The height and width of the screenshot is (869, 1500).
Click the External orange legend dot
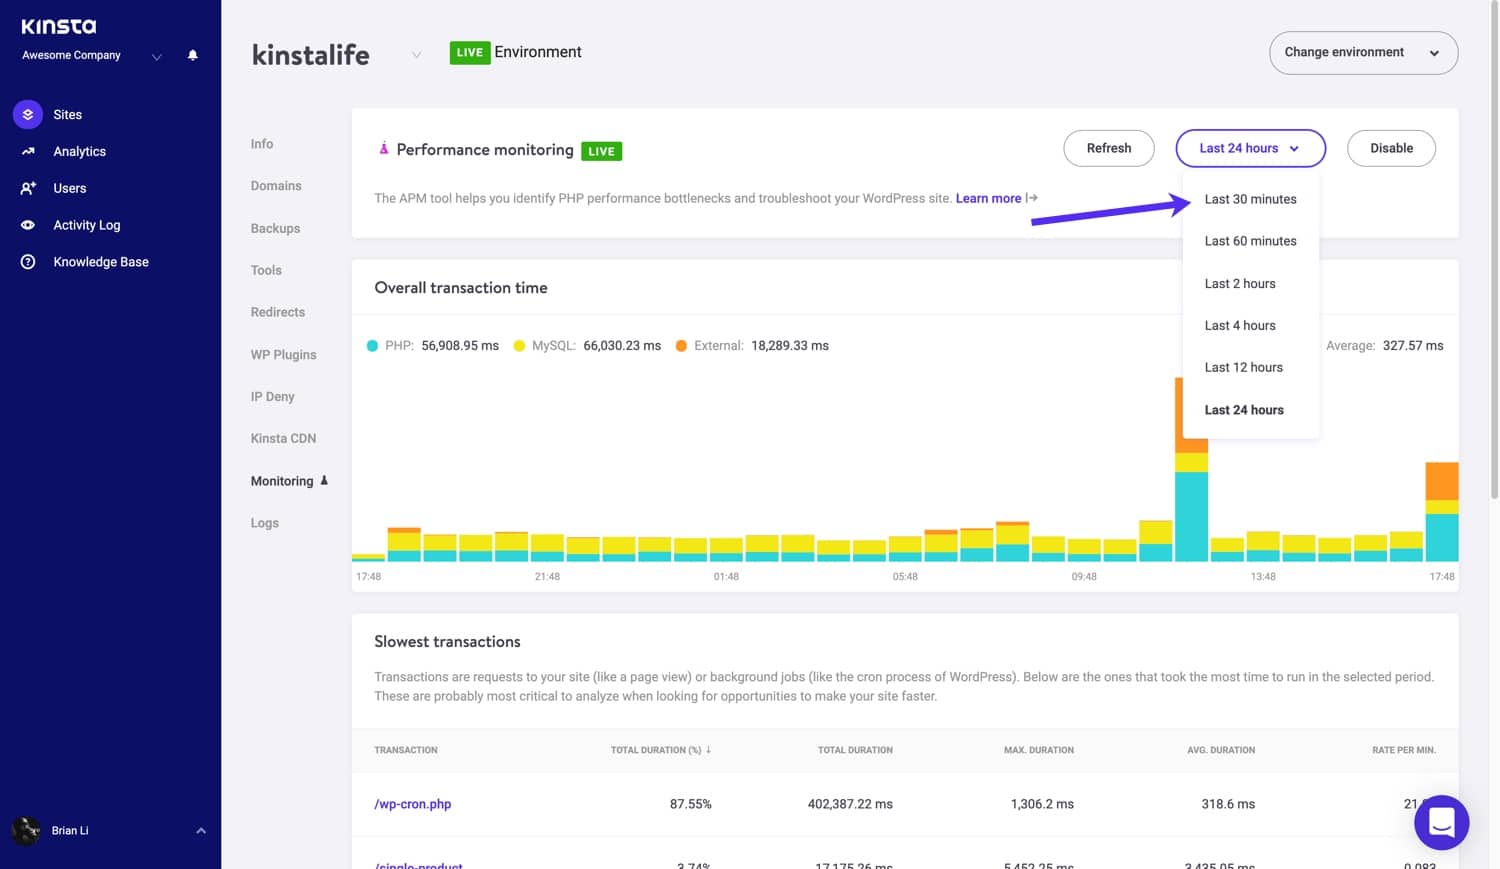[x=681, y=346]
